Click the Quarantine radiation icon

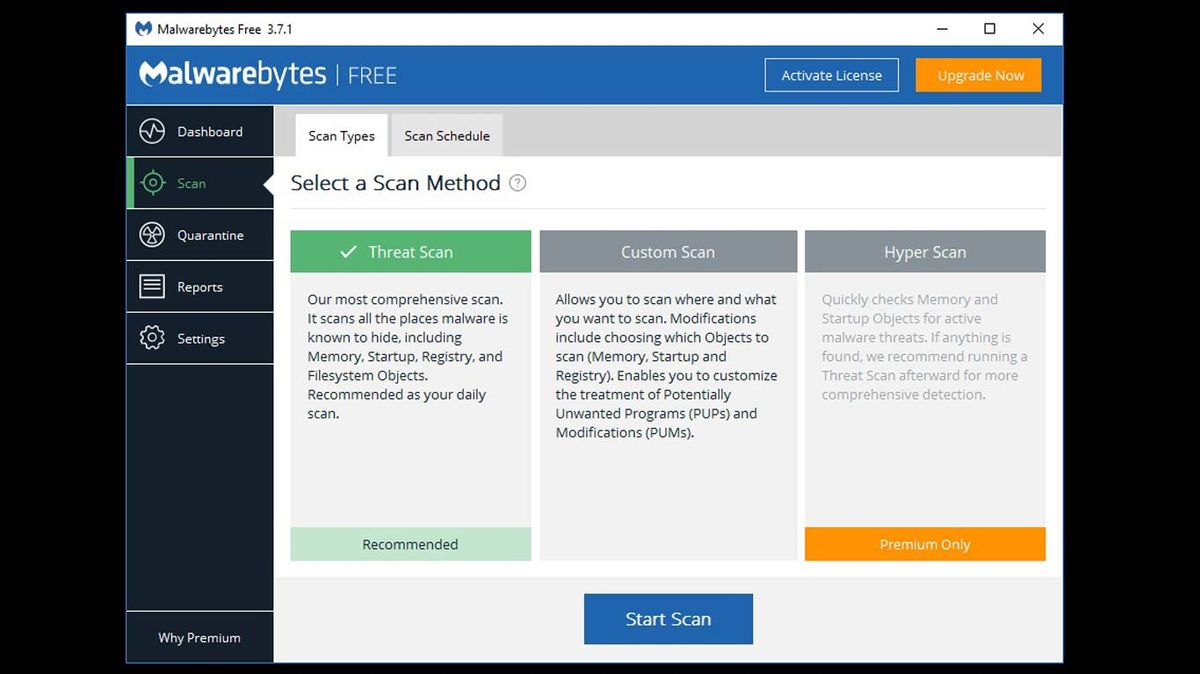click(x=152, y=235)
